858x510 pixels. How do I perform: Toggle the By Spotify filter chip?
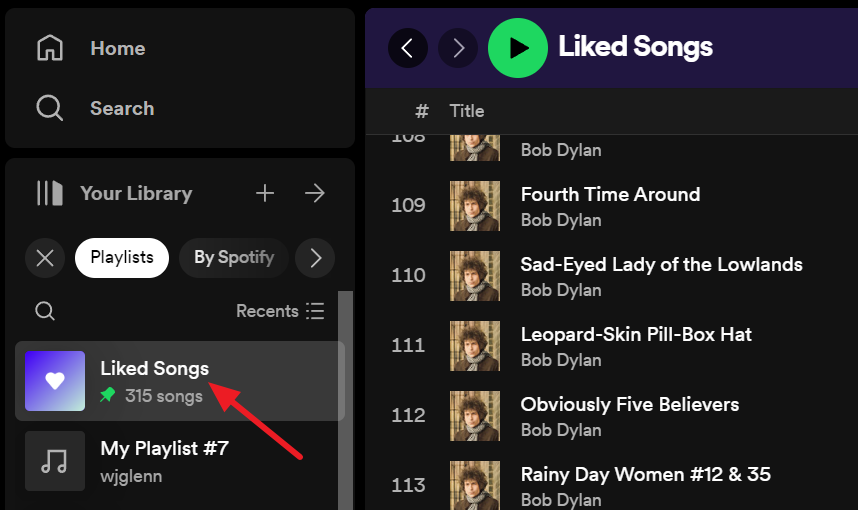[x=234, y=258]
